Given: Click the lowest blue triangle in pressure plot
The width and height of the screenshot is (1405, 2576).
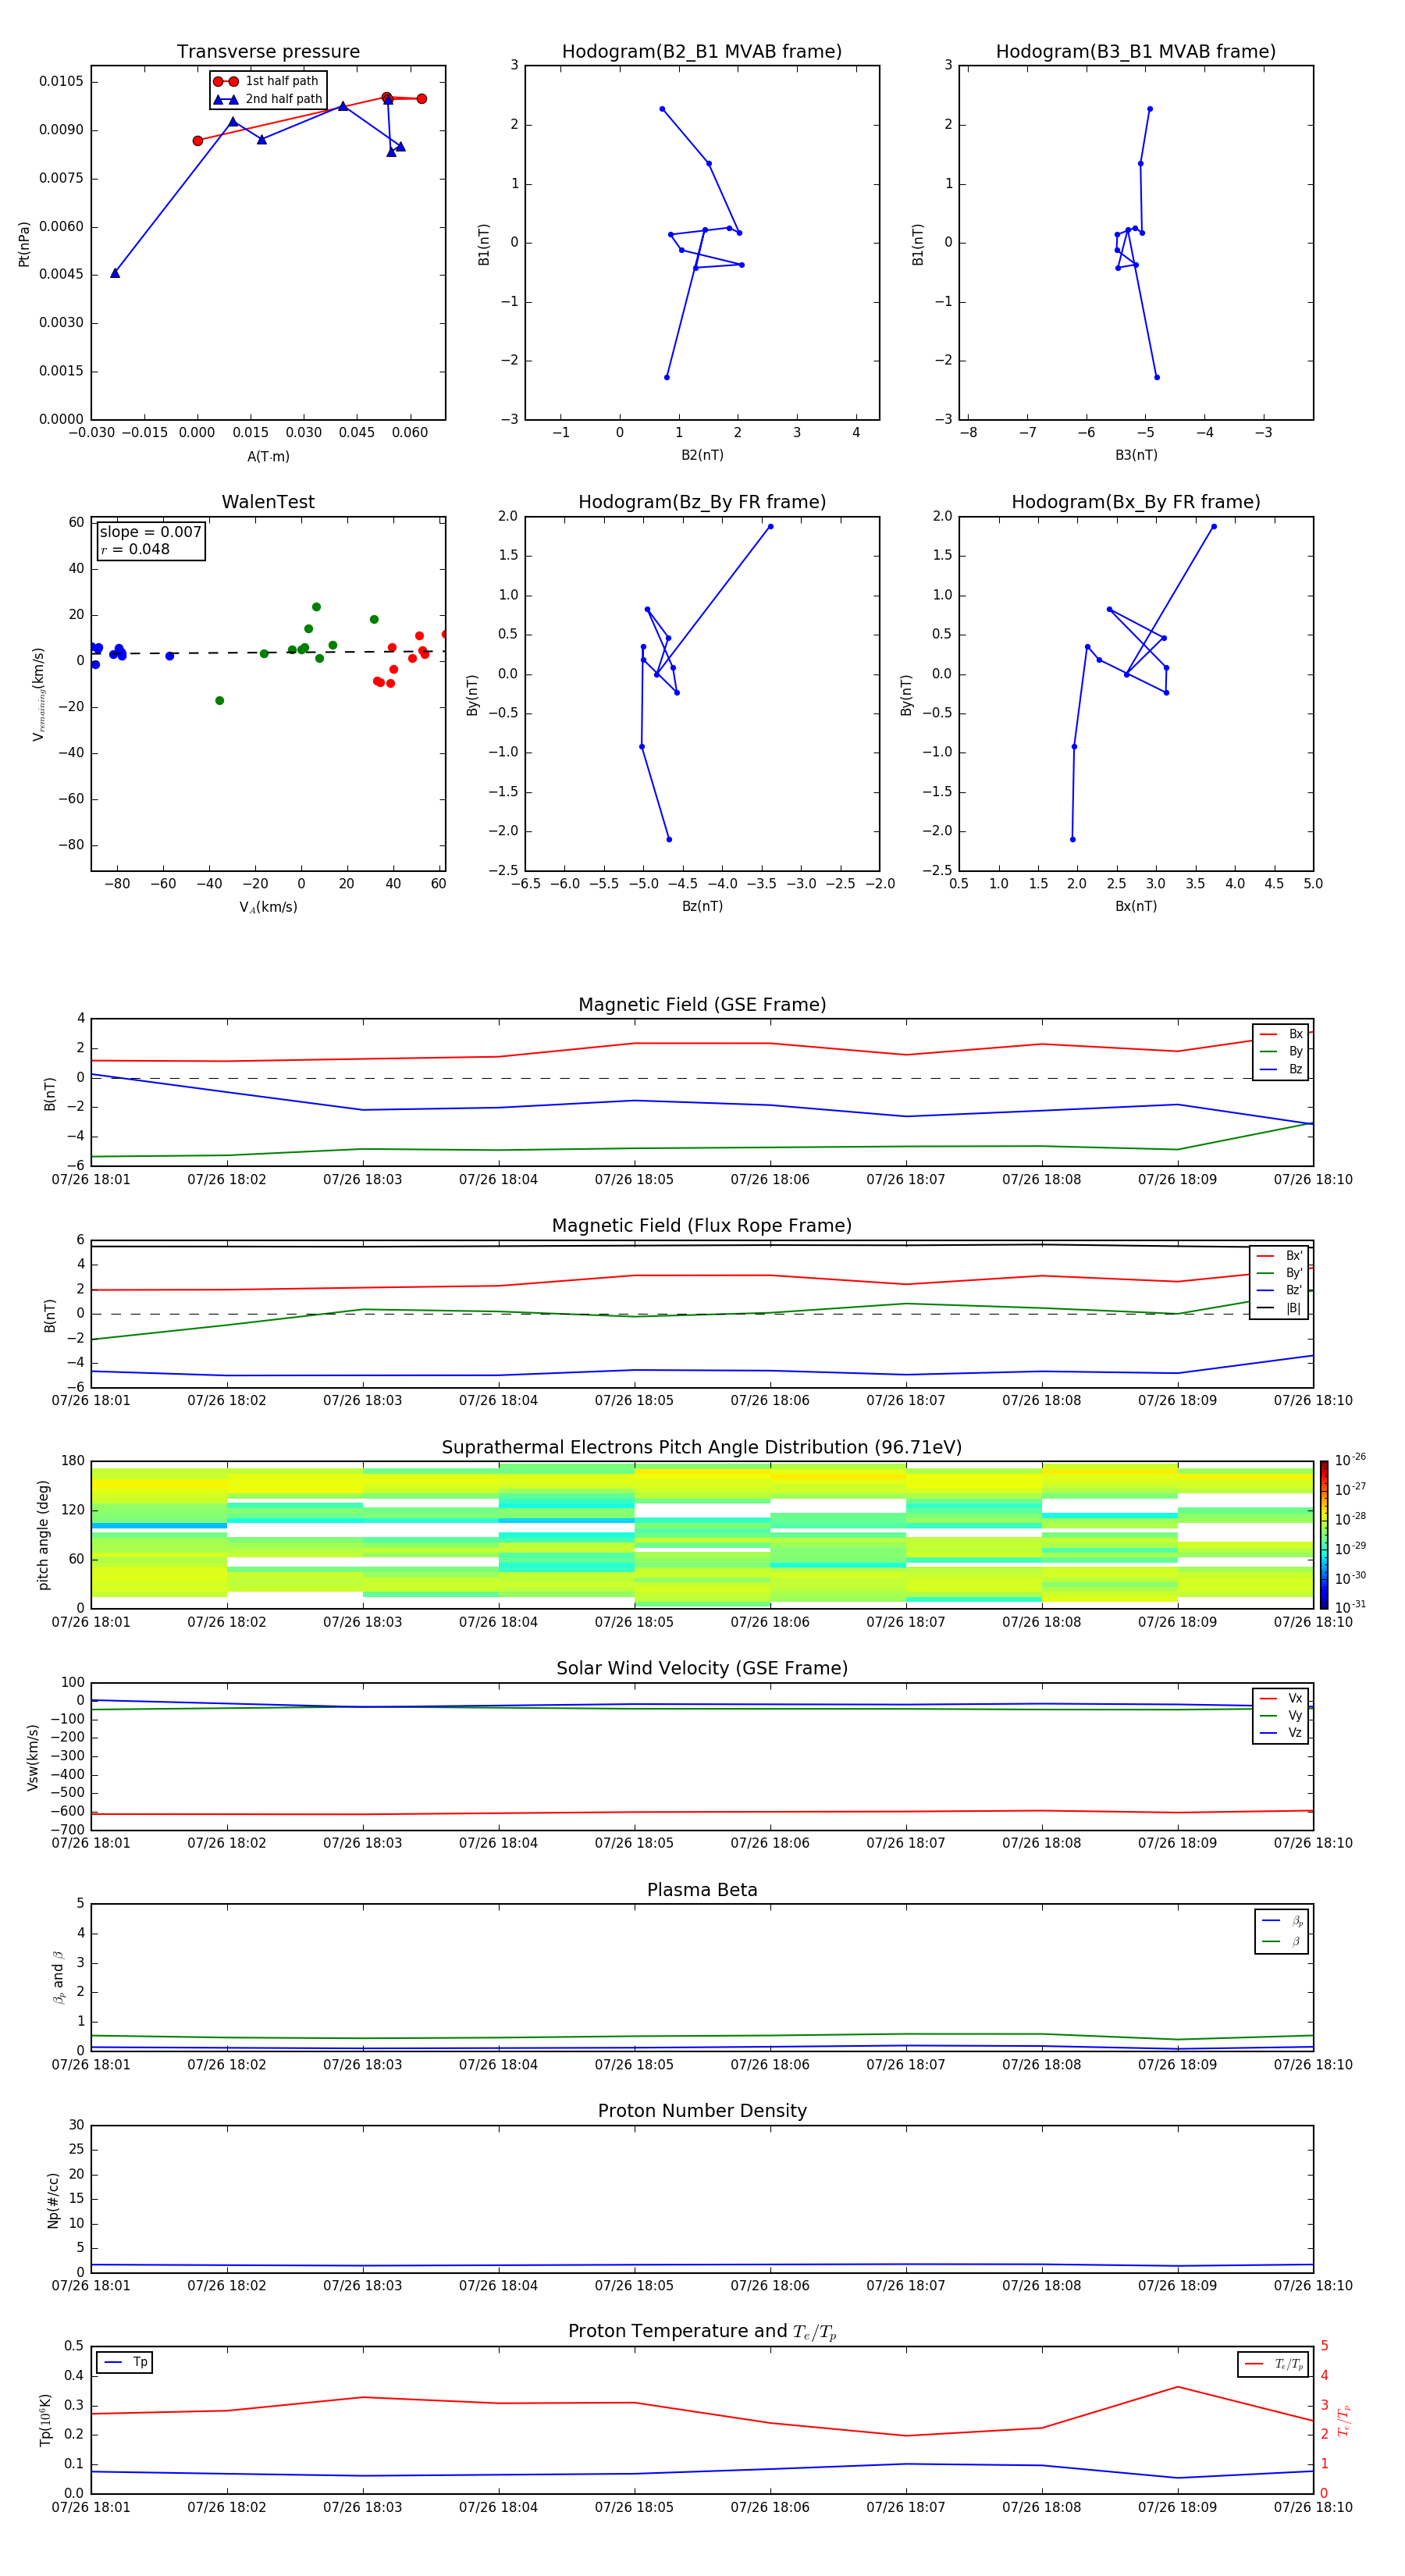Looking at the screenshot, I should click(115, 273).
